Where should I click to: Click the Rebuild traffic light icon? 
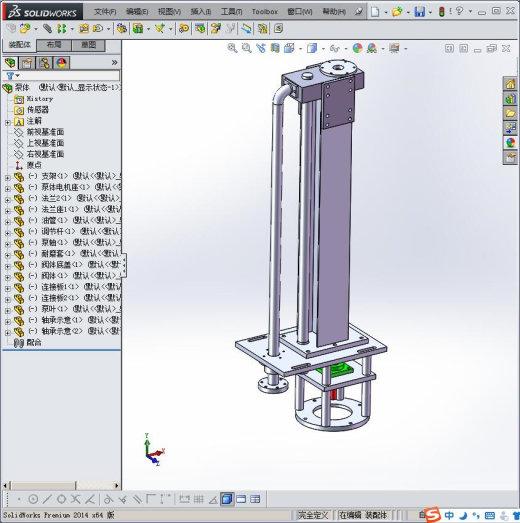442,12
